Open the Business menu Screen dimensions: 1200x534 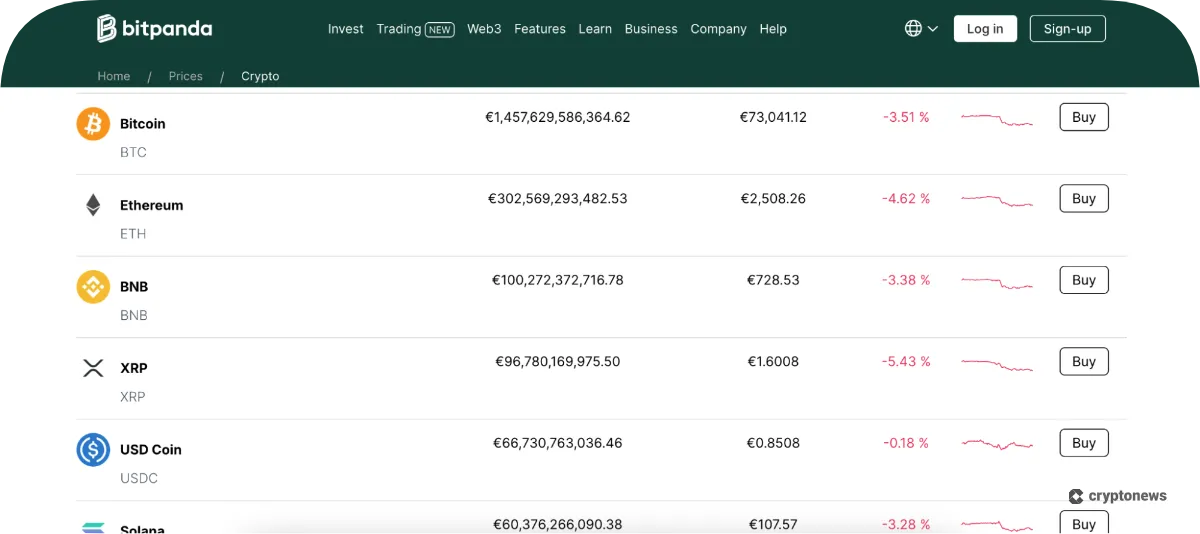pyautogui.click(x=651, y=29)
